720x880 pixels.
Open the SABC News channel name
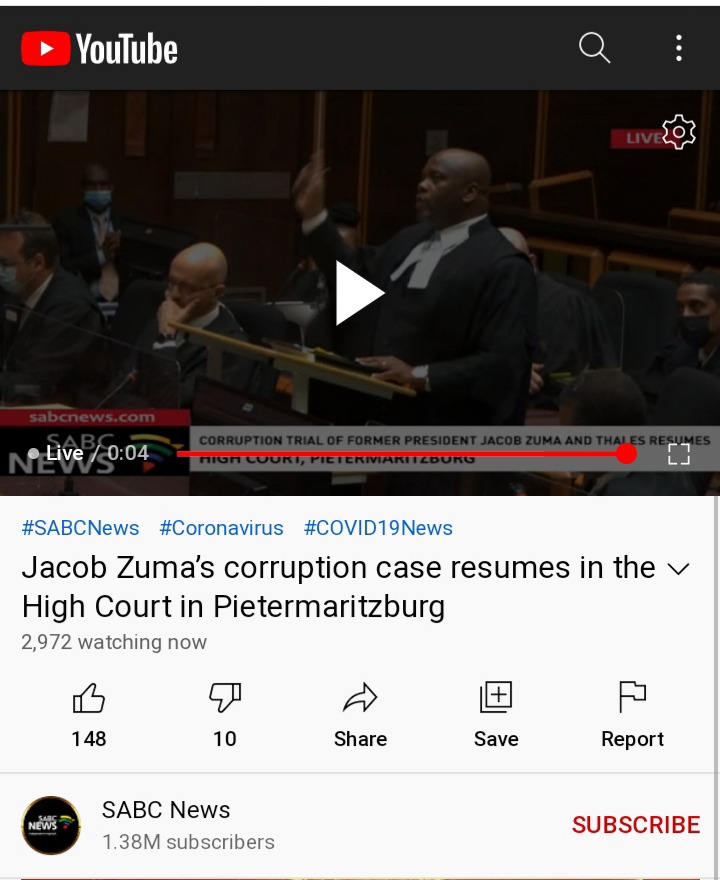166,810
